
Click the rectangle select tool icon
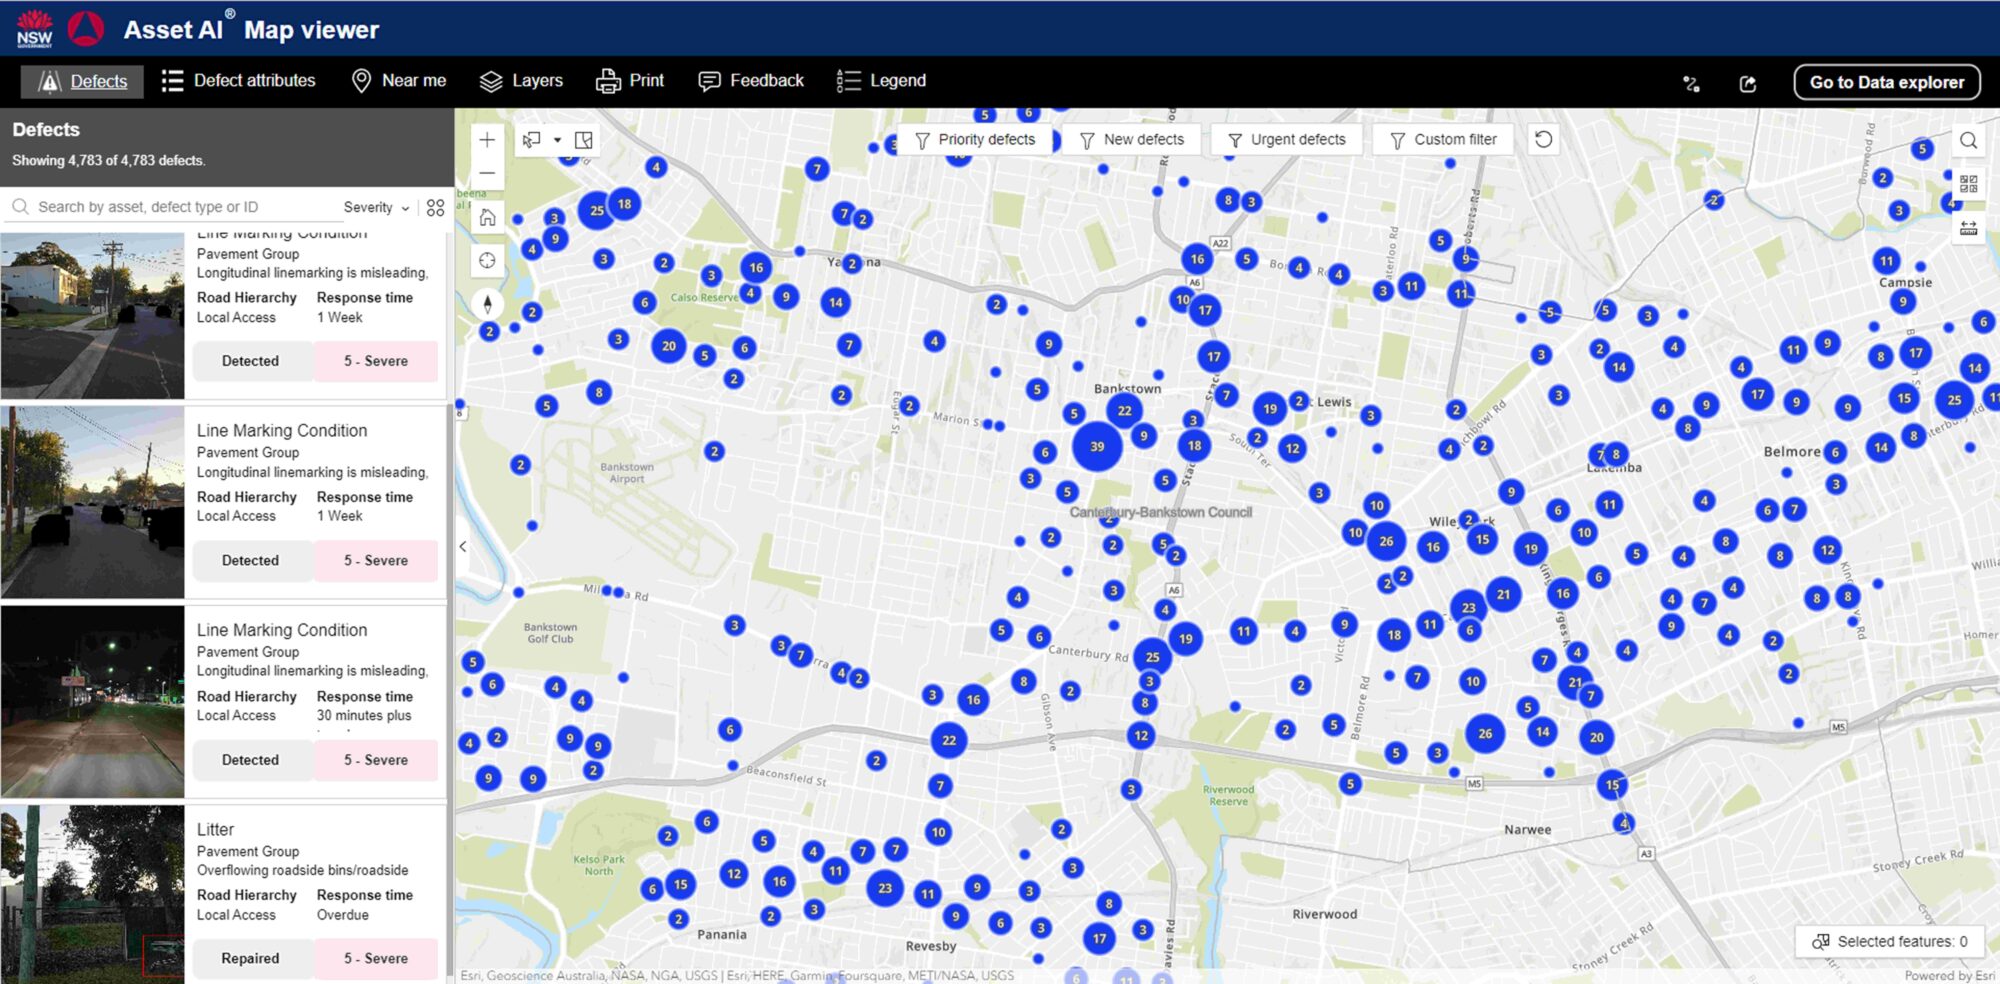coord(532,140)
